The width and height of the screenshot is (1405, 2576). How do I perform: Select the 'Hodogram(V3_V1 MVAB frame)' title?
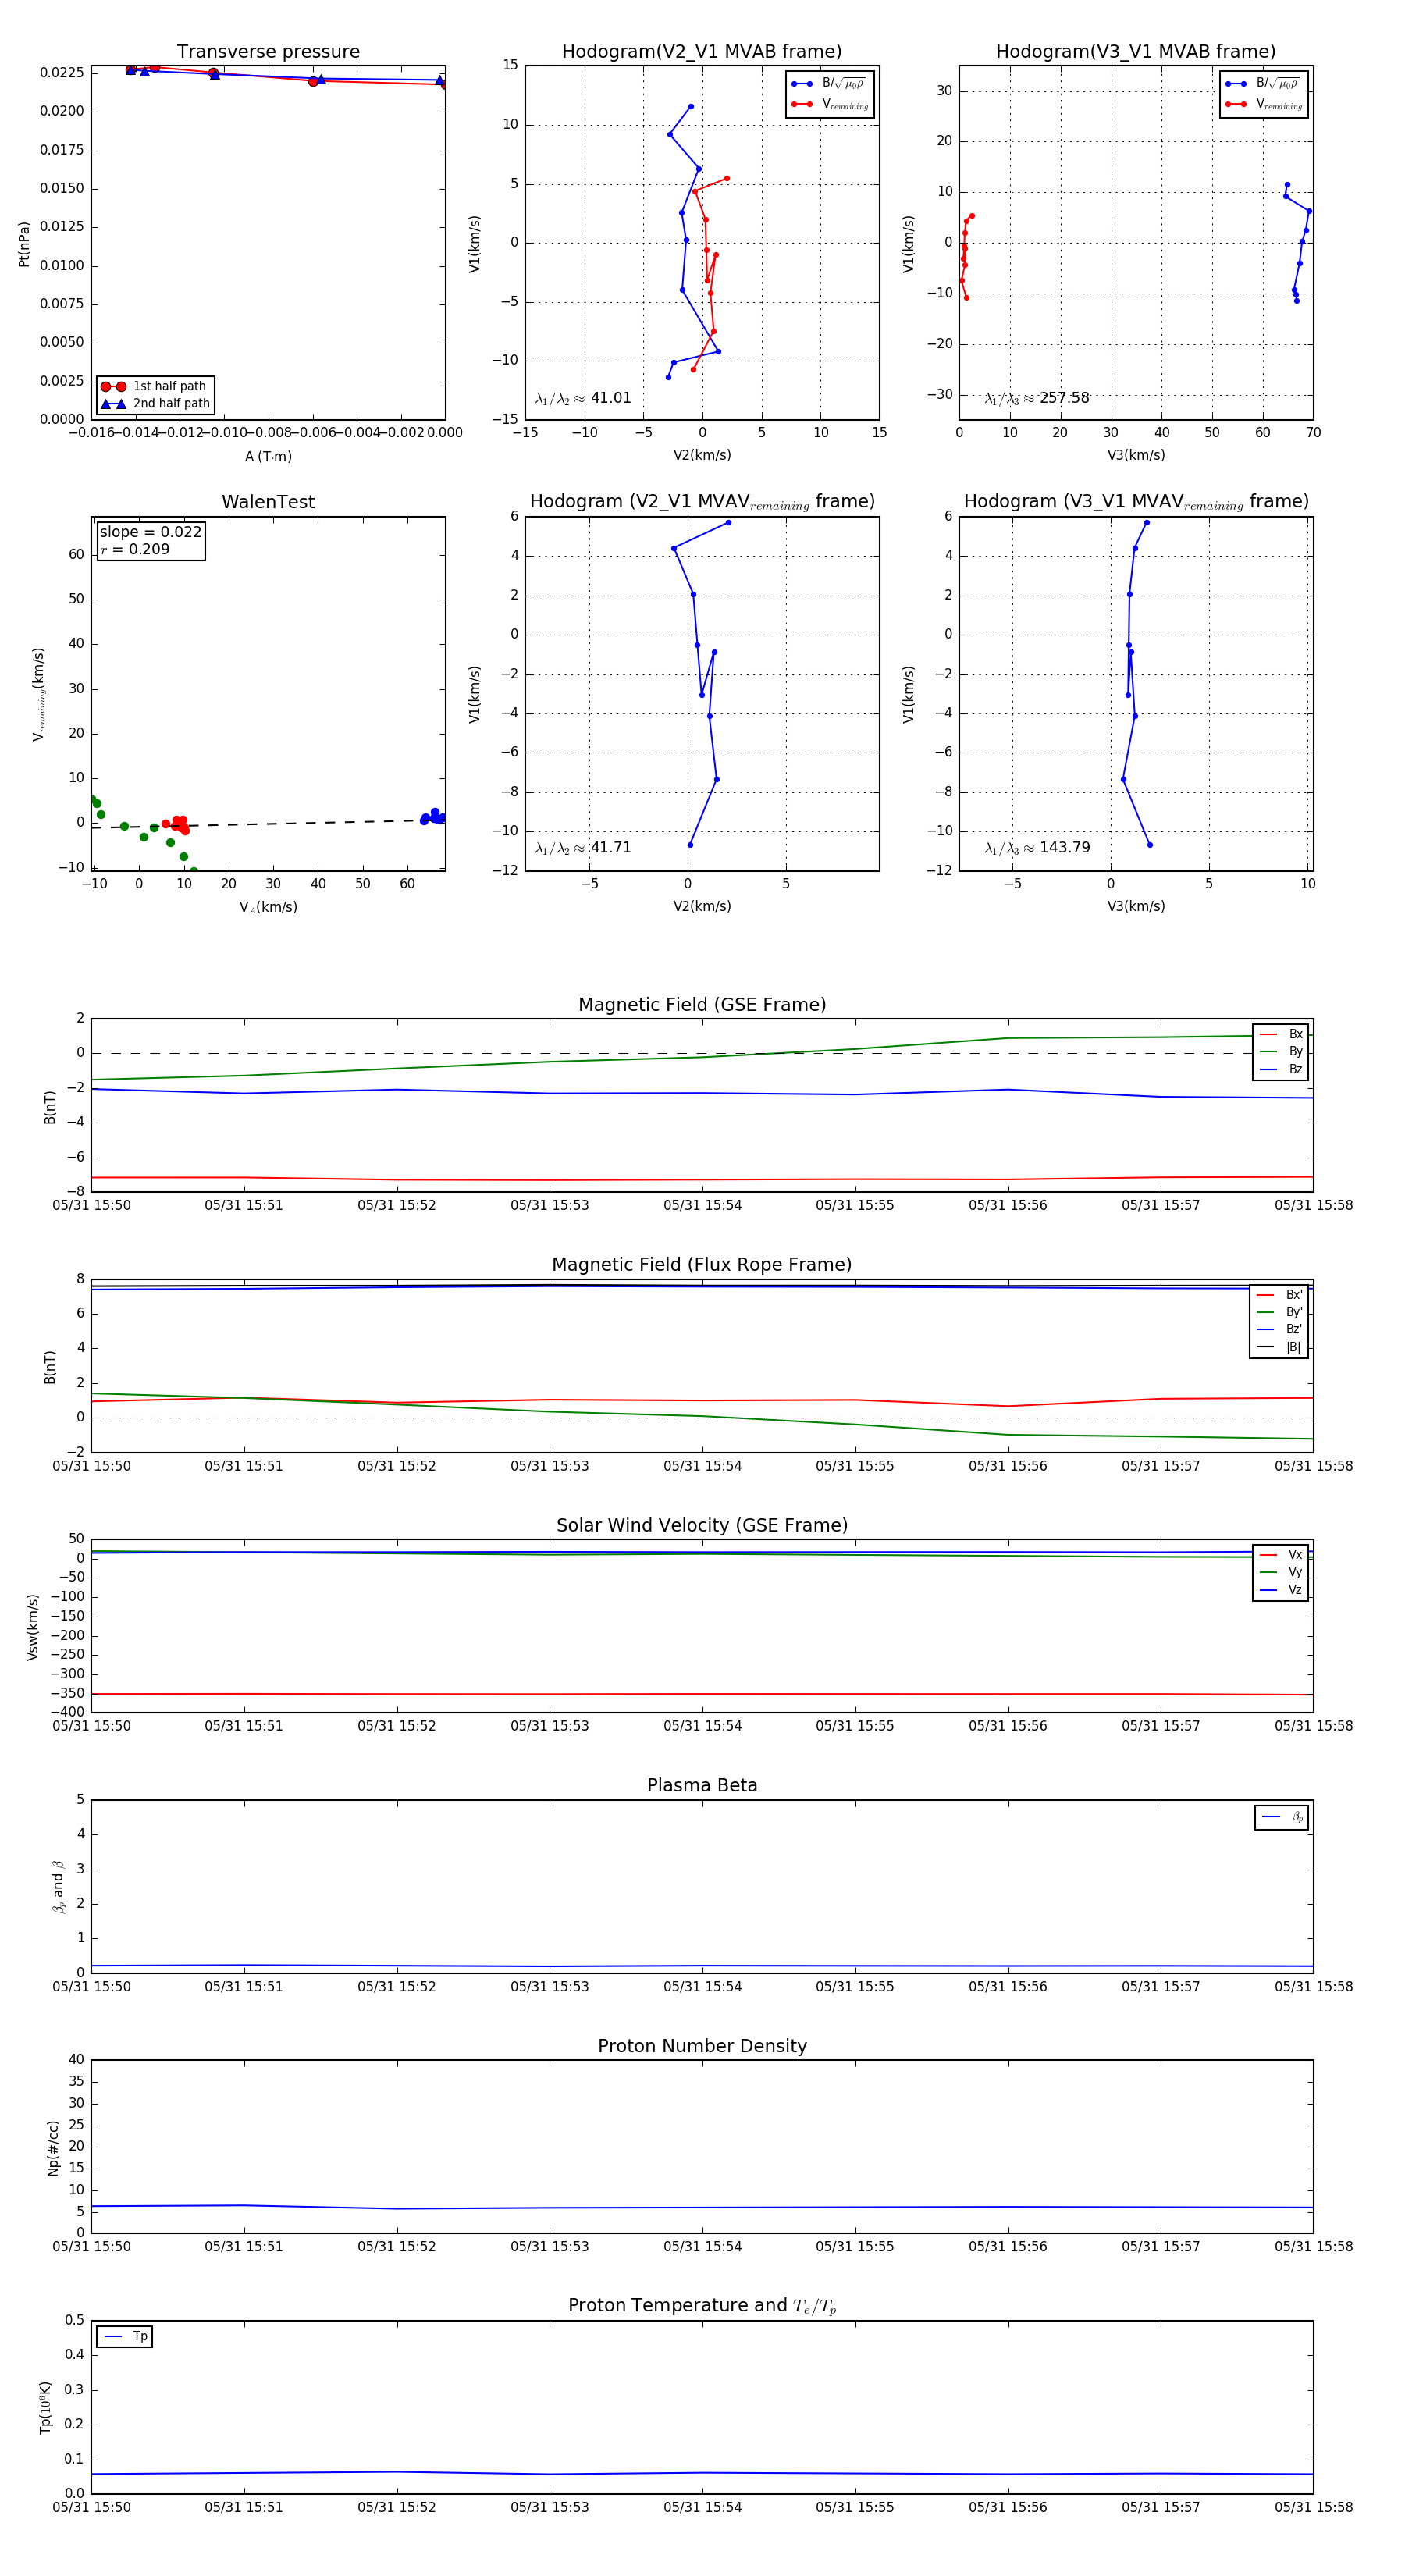(1136, 52)
